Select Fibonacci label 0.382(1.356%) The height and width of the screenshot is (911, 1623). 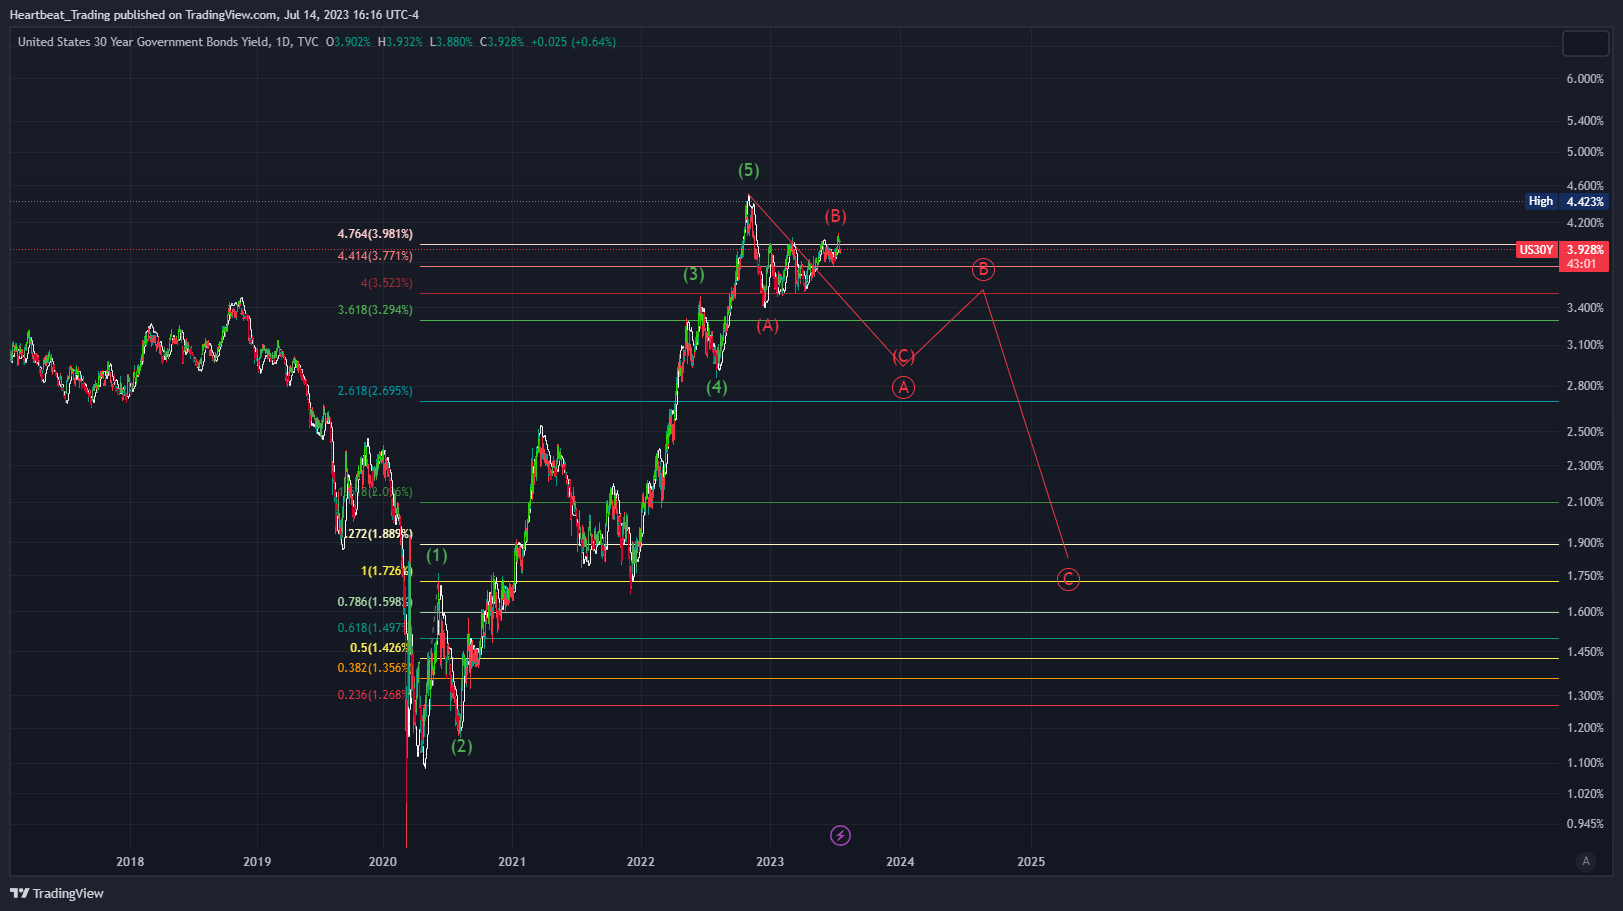pos(373,668)
